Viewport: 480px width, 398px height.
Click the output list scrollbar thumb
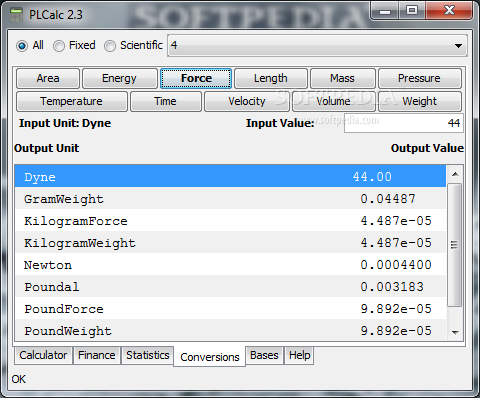coord(455,245)
